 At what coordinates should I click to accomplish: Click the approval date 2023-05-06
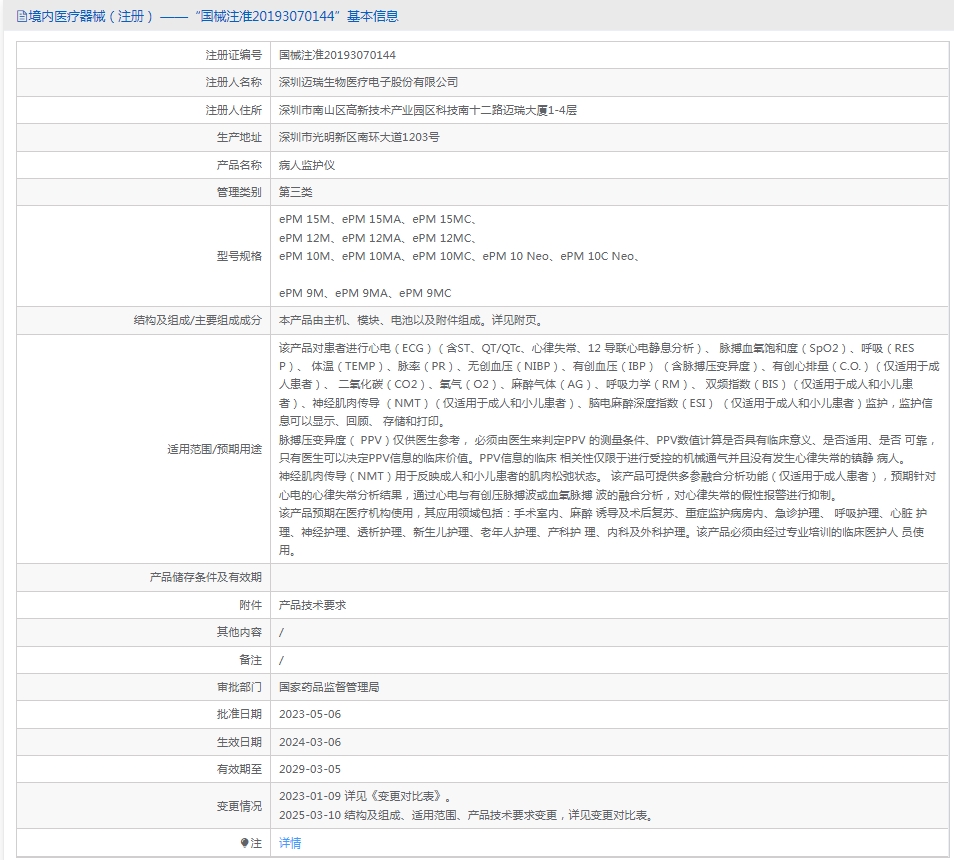310,714
